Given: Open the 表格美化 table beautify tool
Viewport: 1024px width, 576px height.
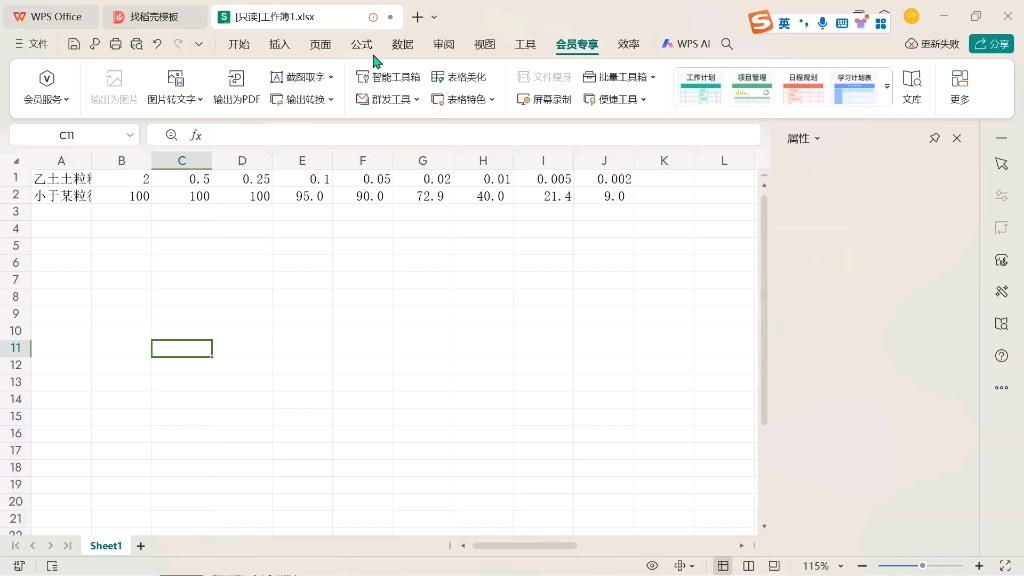Looking at the screenshot, I should tap(459, 76).
